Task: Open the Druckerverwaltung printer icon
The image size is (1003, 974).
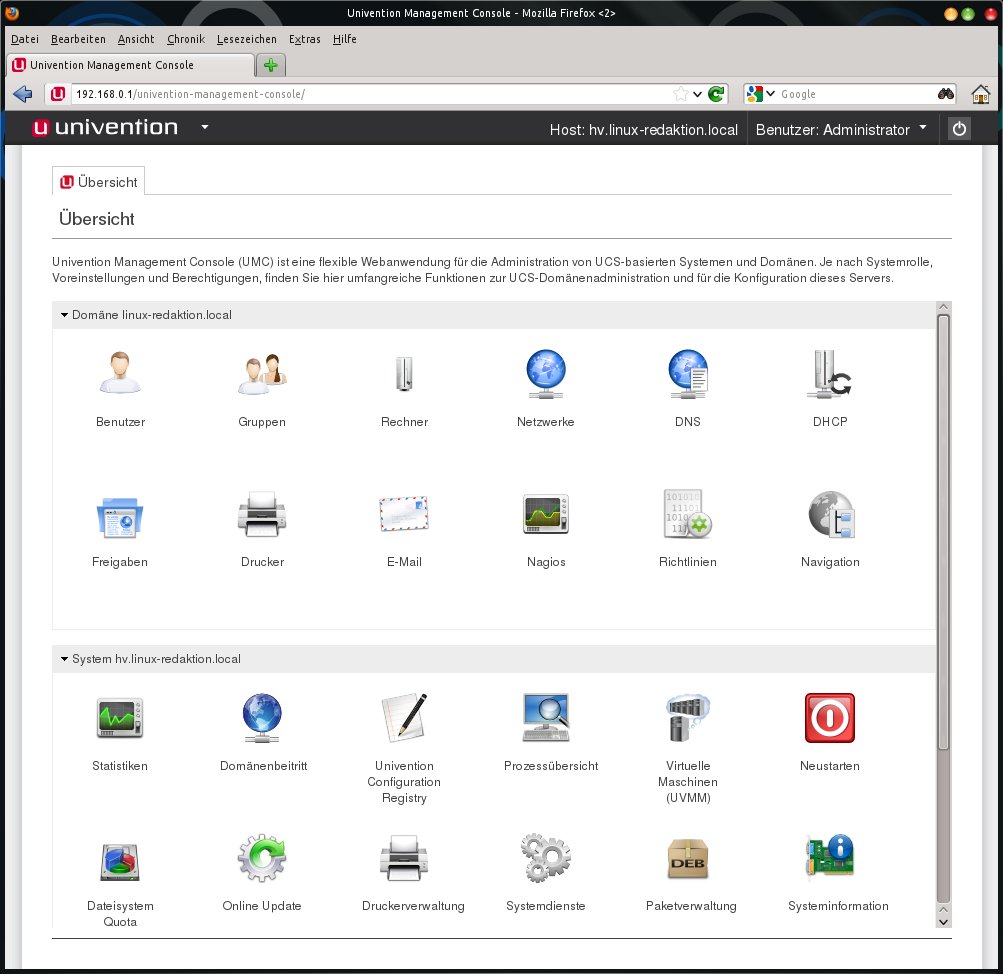Action: pos(404,858)
